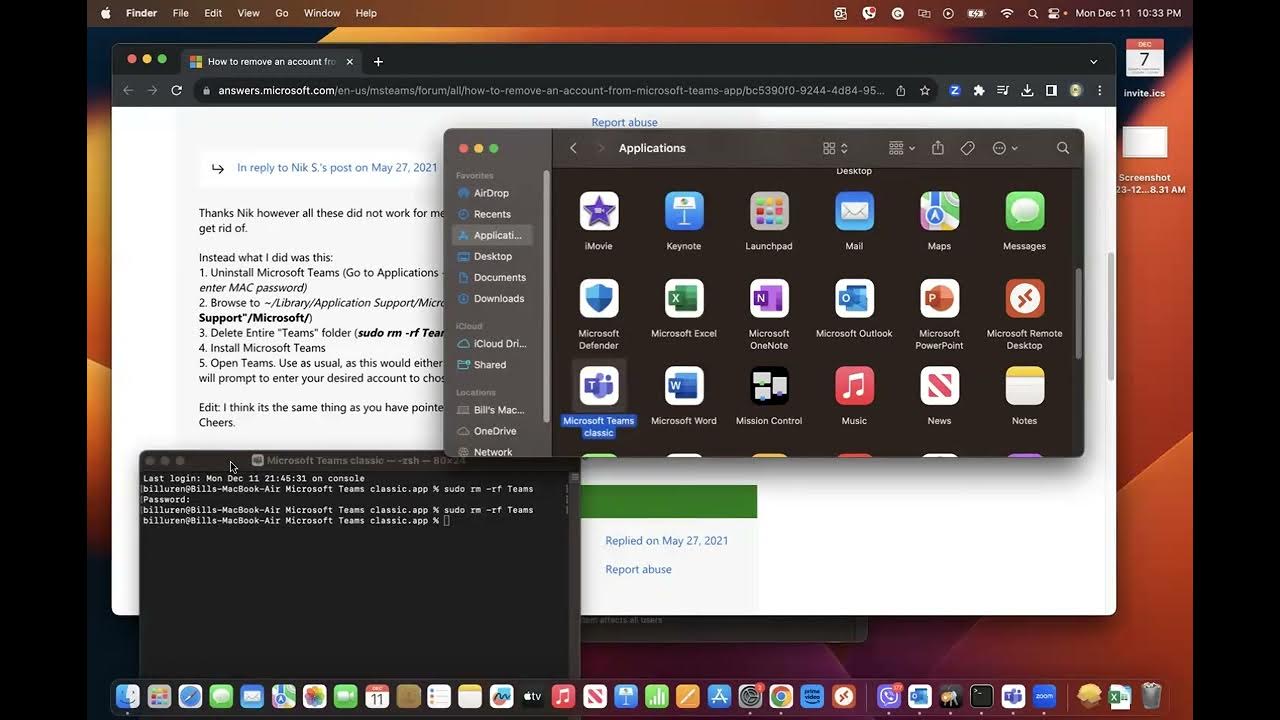The image size is (1280, 720).
Task: Open Trash in the Dock
Action: pyautogui.click(x=1151, y=696)
